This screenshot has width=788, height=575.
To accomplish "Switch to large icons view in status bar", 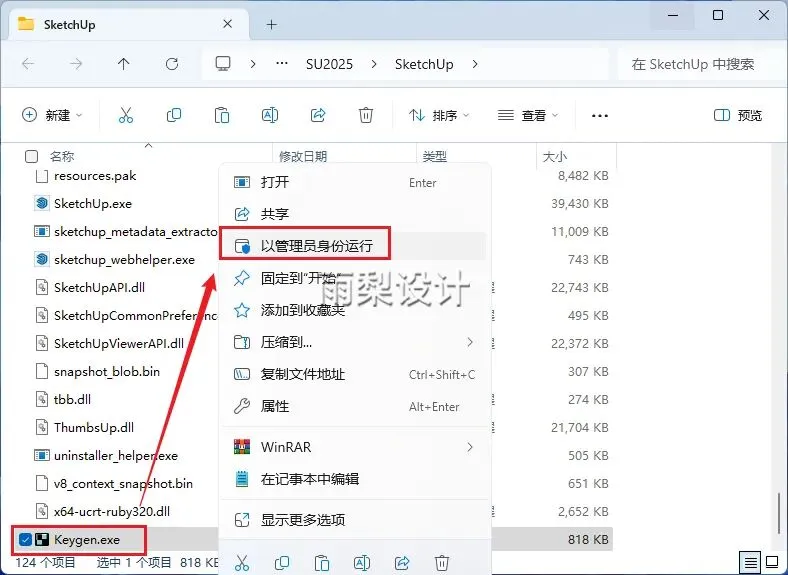I will (x=772, y=562).
